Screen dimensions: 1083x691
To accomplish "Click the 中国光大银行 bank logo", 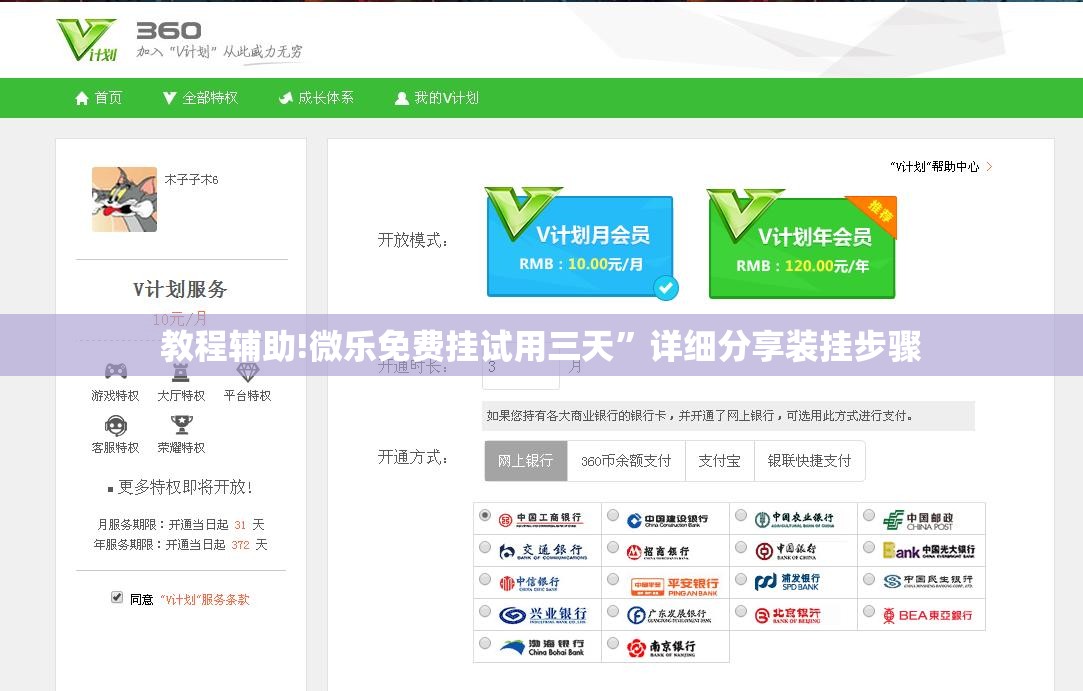I will coord(929,551).
